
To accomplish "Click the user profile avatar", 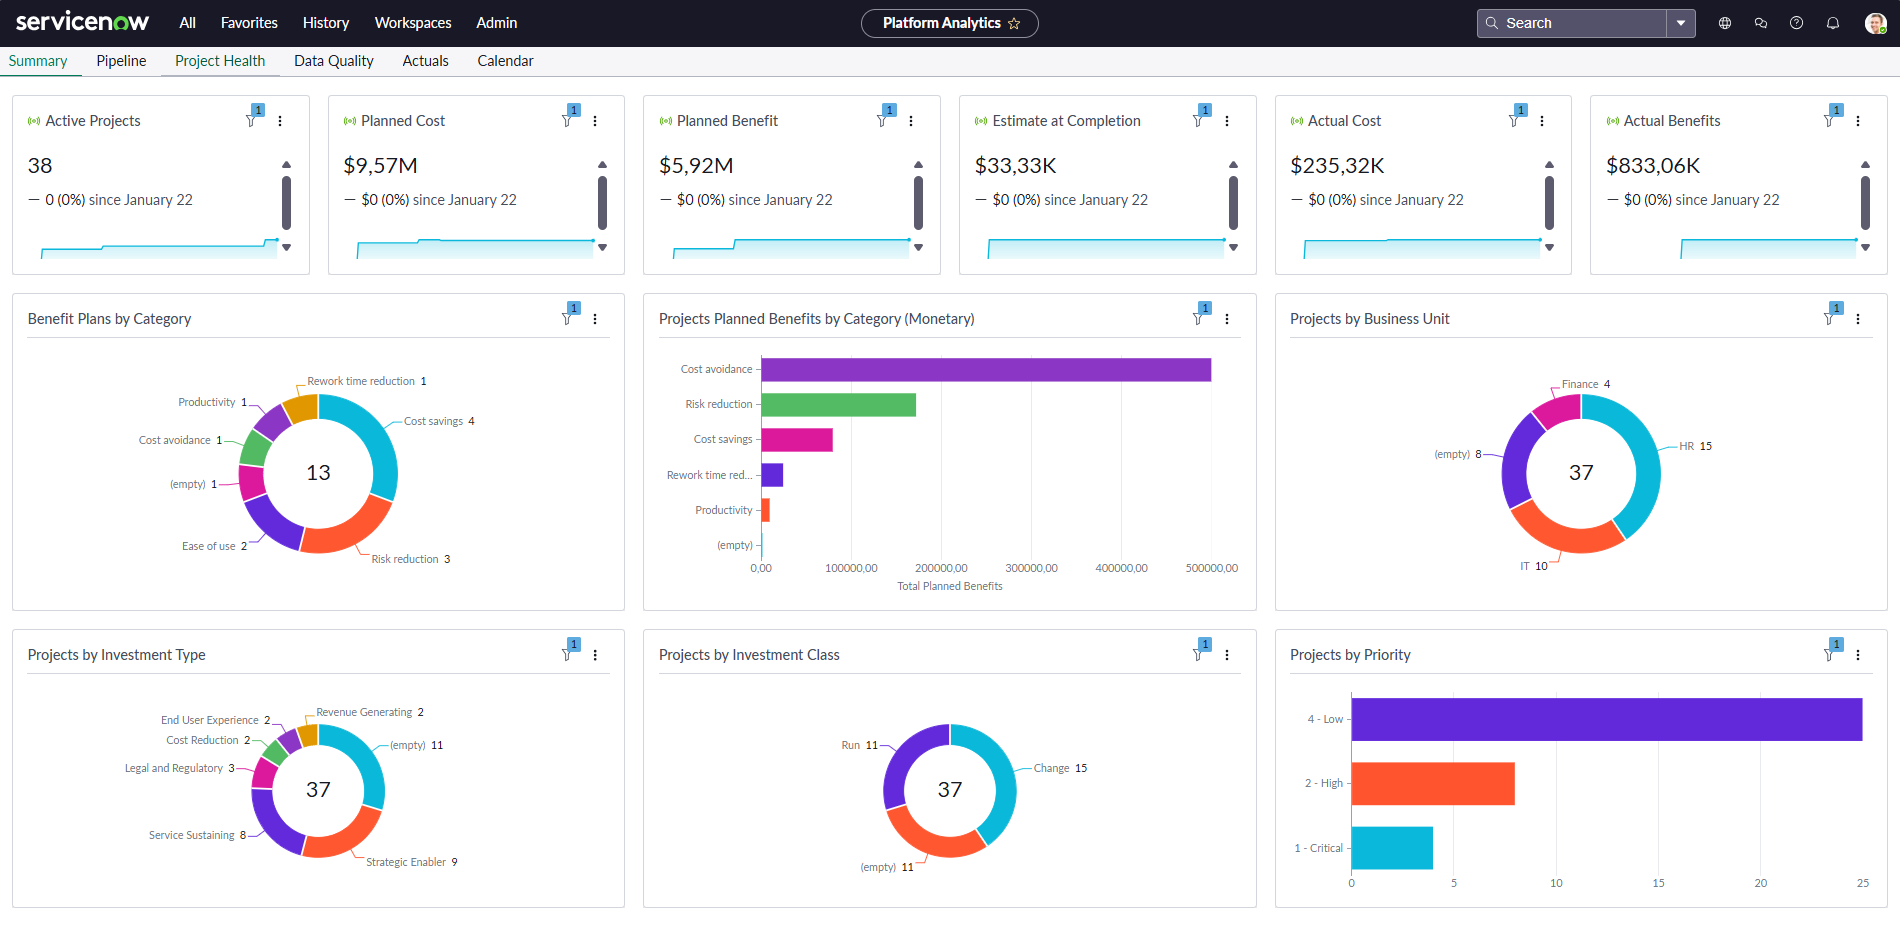I will pos(1875,23).
